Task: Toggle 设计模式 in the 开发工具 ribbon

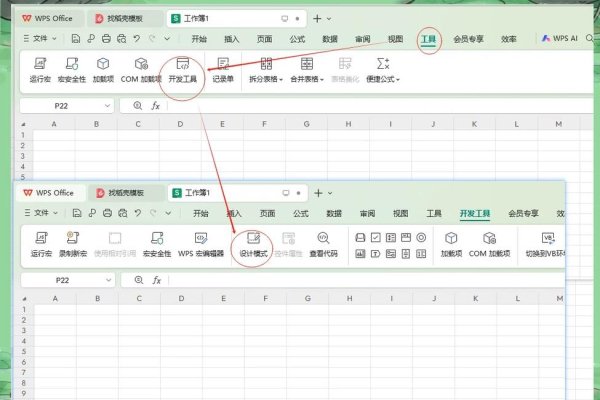Action: click(253, 244)
